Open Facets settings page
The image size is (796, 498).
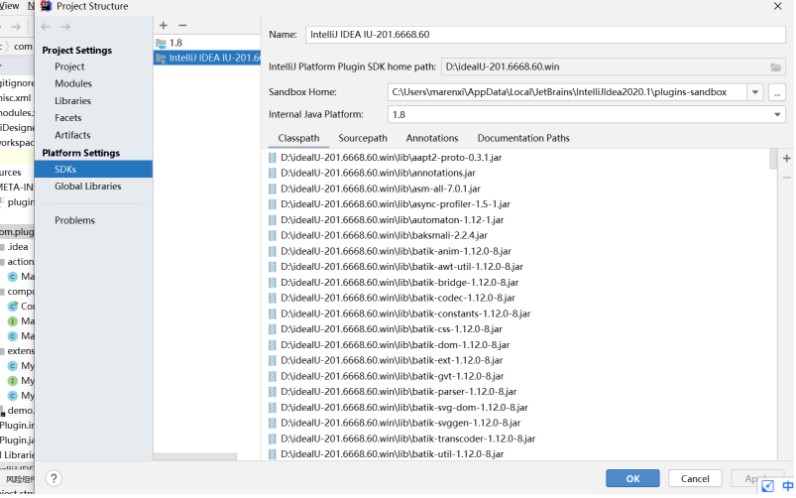[68, 118]
